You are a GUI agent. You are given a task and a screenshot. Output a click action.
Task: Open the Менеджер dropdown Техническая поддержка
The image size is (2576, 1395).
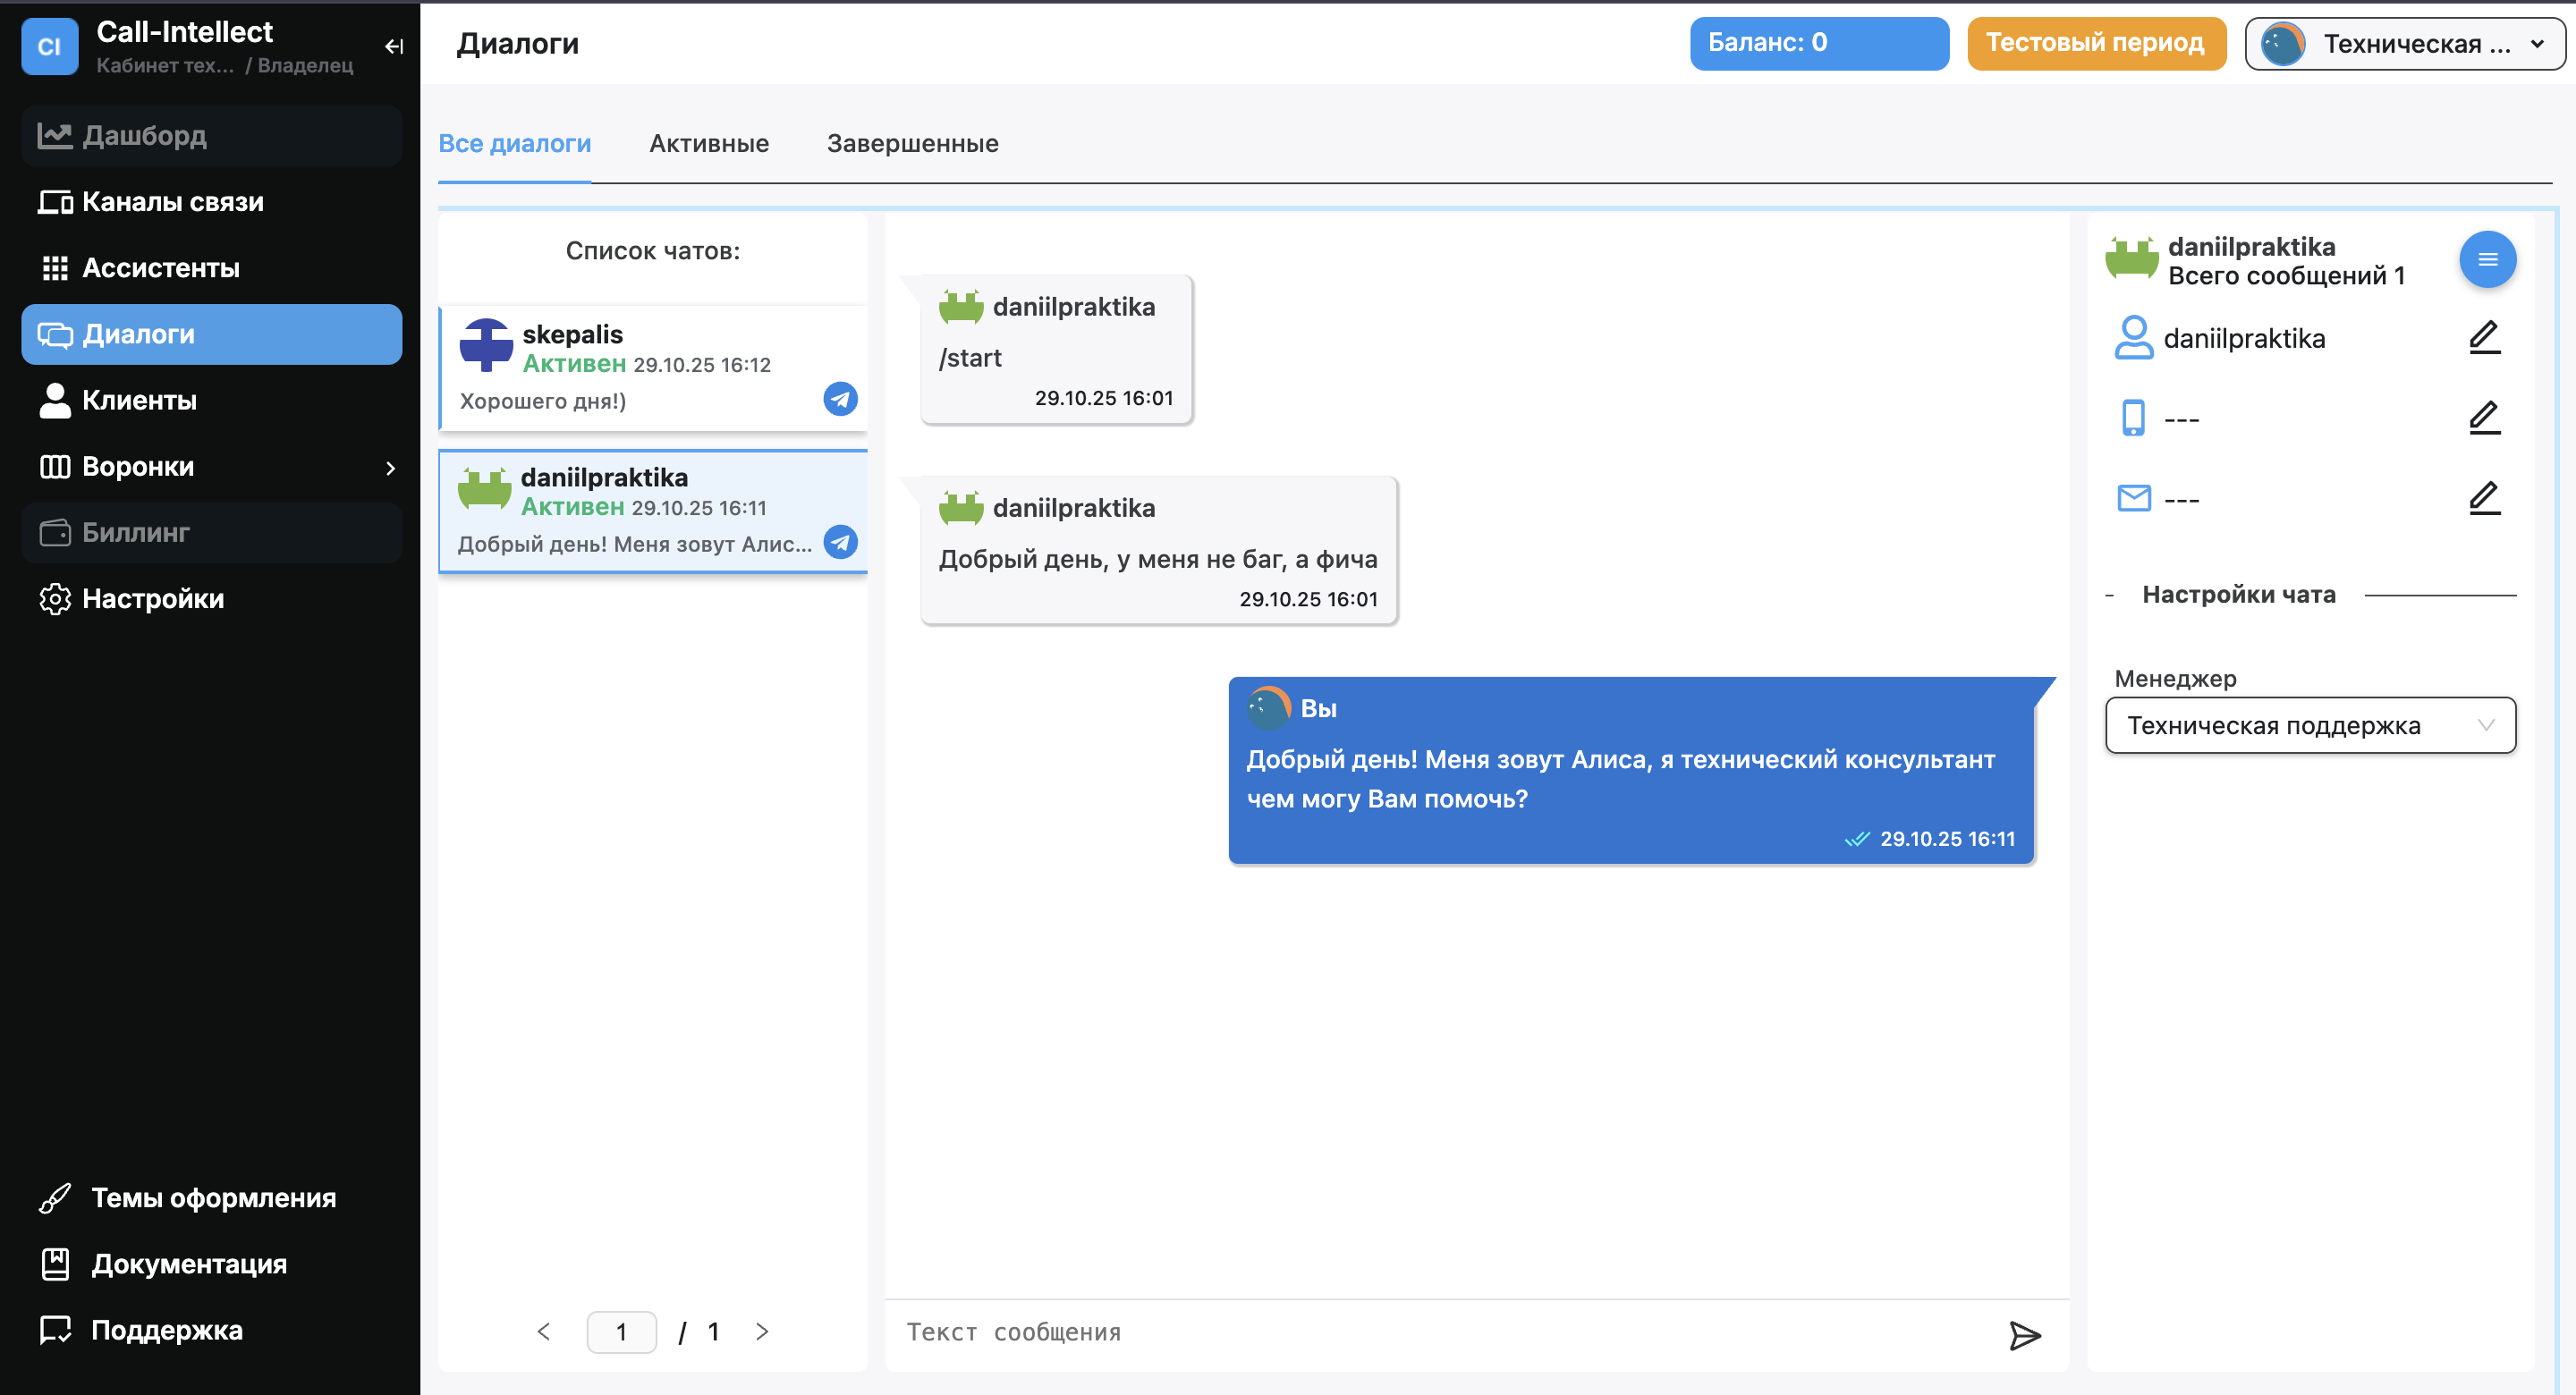[x=2309, y=725]
